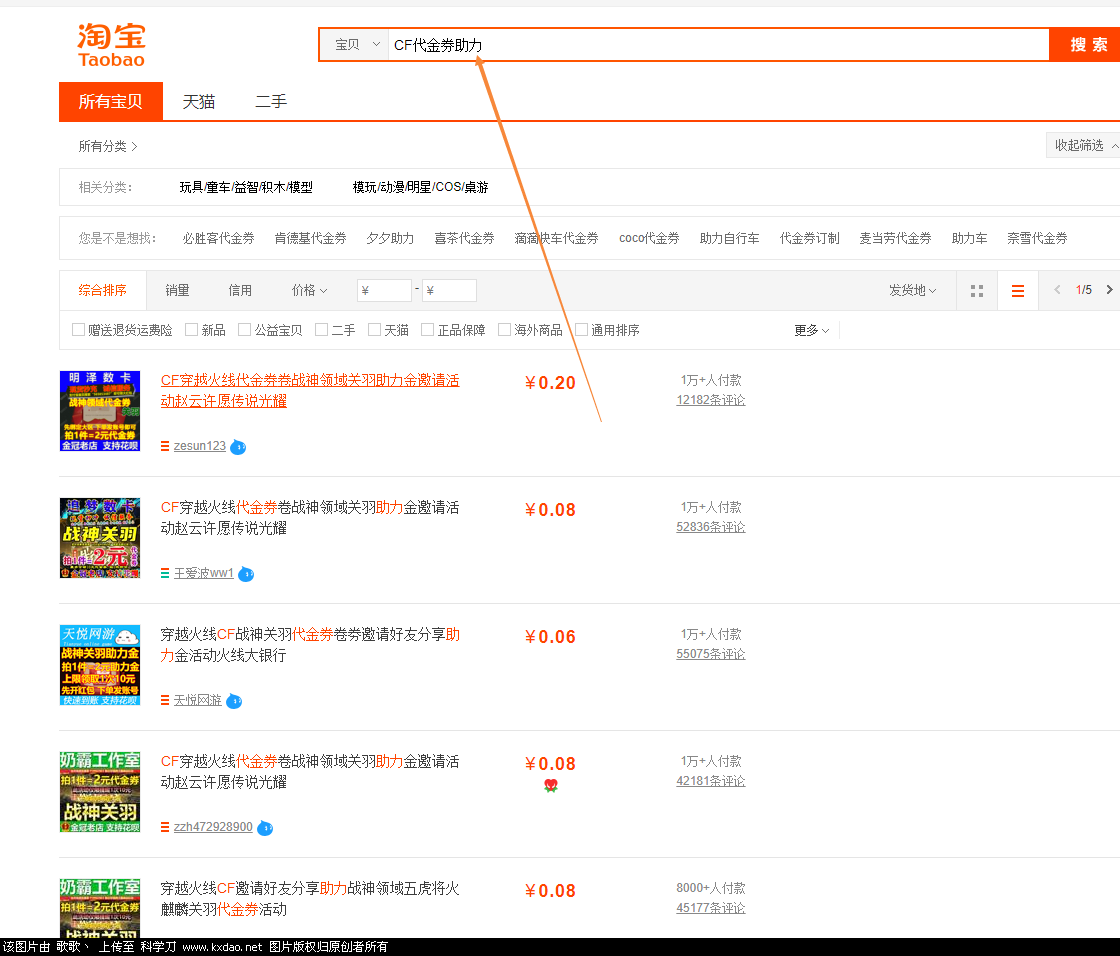Open 价格 sort dropdown
Screen dimensions: 1120x956
click(x=309, y=290)
